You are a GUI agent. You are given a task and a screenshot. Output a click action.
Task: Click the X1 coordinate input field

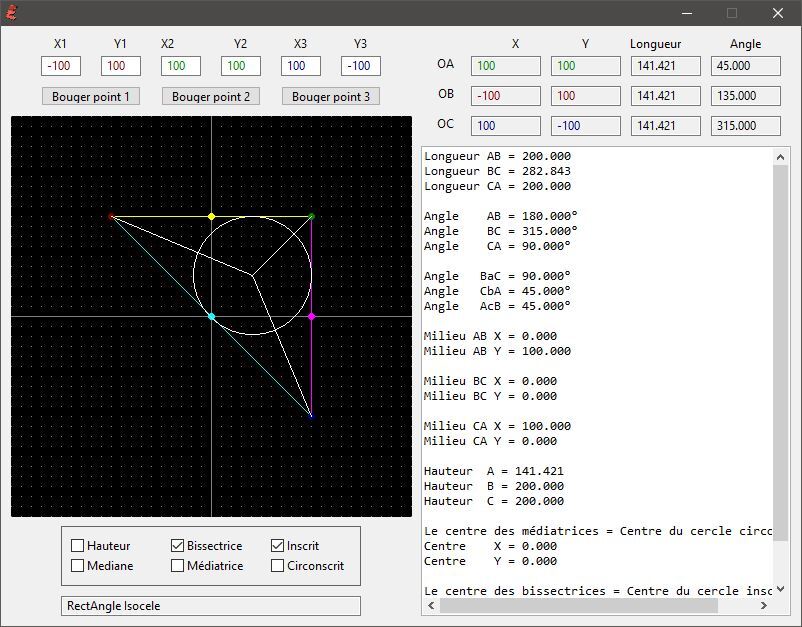point(60,66)
